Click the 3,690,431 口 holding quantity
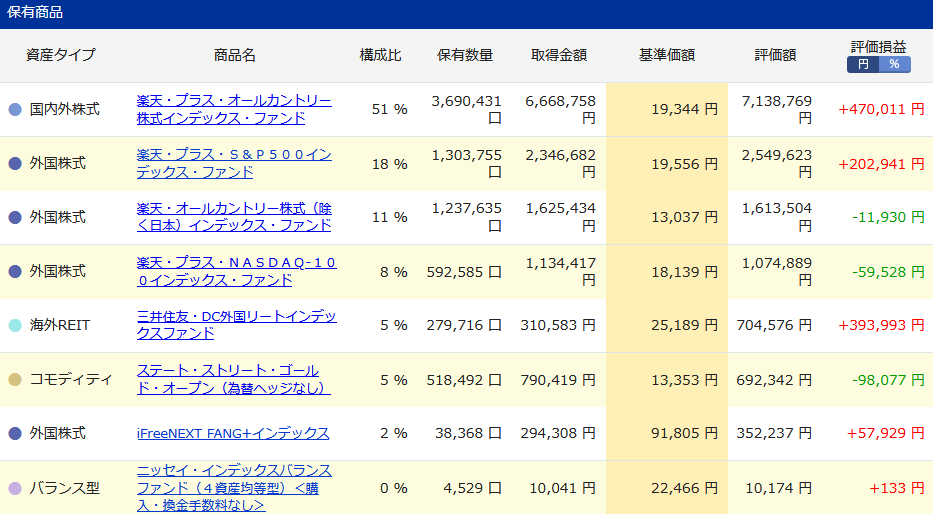The width and height of the screenshot is (933, 514). point(466,109)
